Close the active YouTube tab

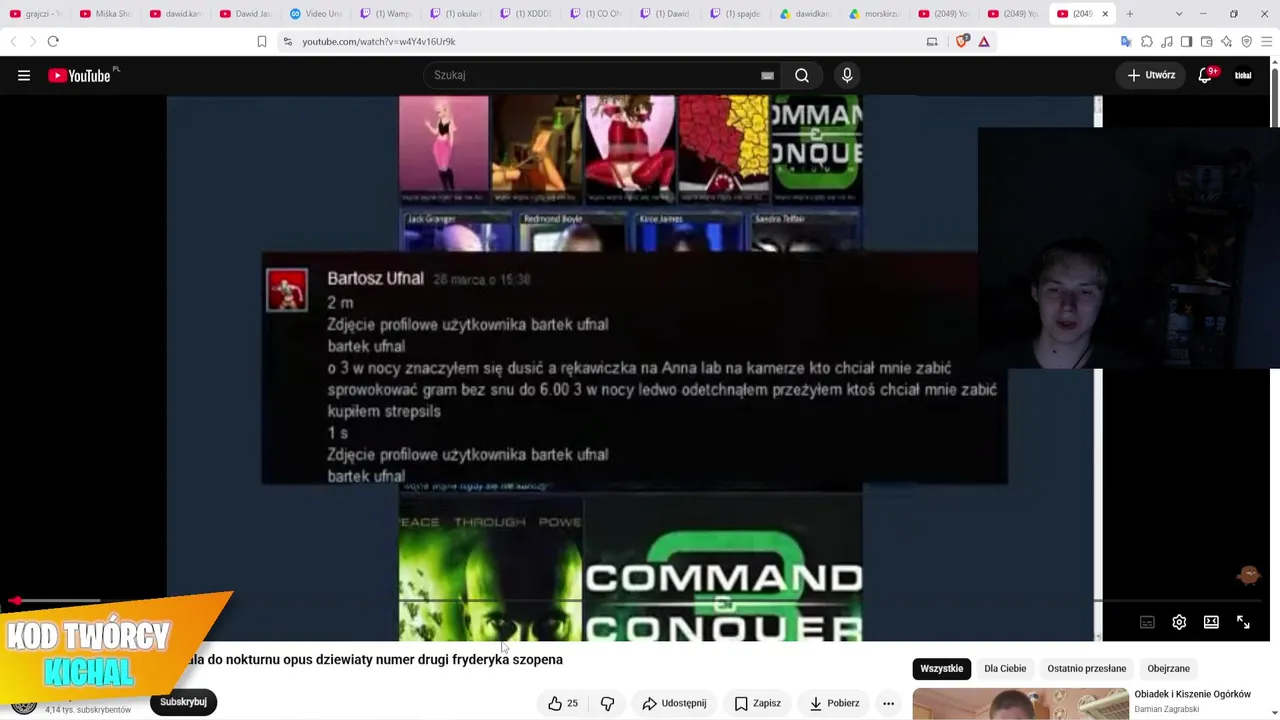pyautogui.click(x=1105, y=14)
